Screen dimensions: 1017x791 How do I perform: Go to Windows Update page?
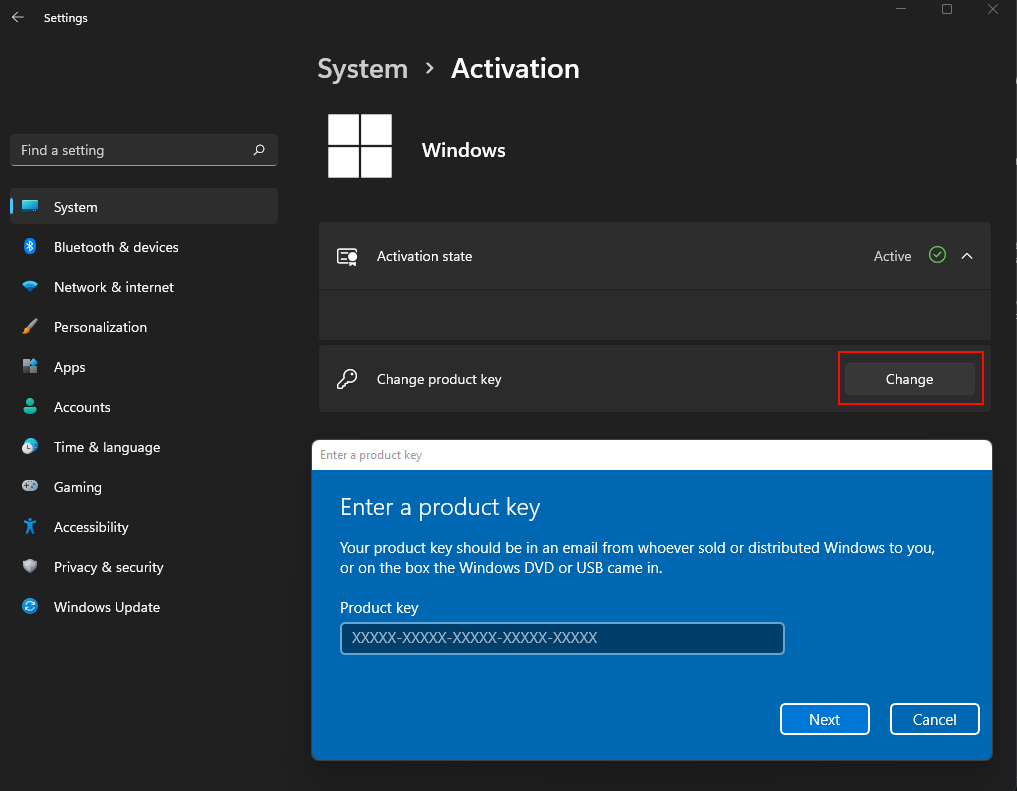pos(144,607)
